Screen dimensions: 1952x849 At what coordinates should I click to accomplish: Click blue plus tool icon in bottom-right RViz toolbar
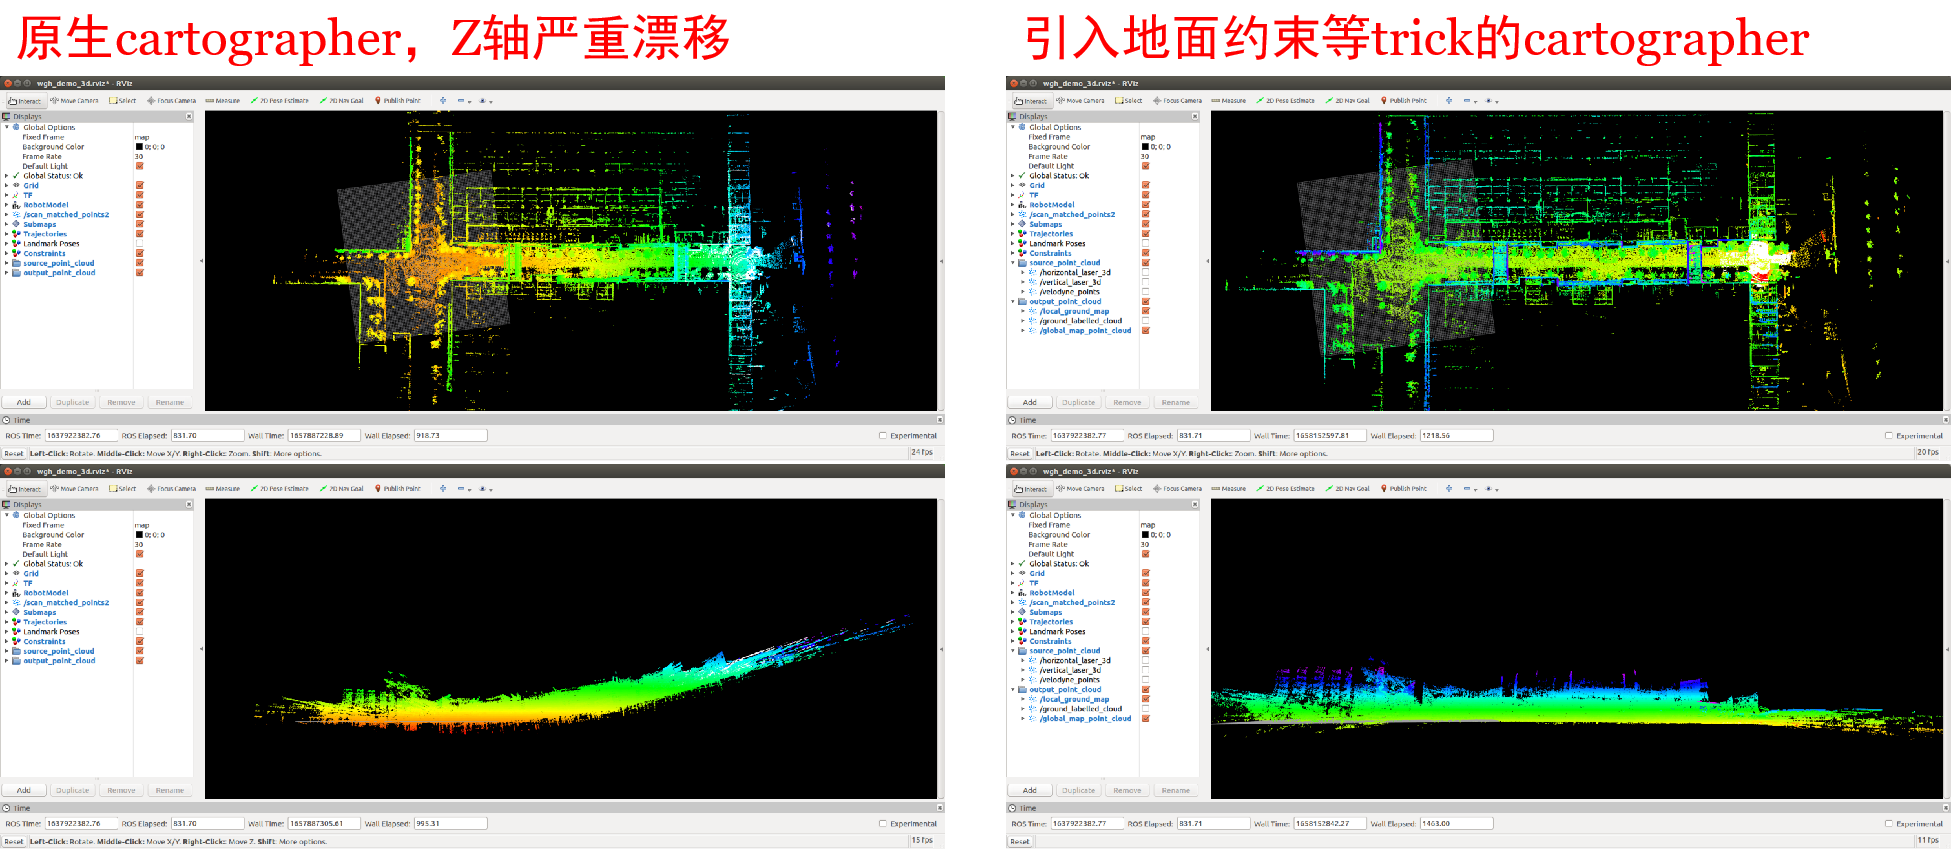pos(1449,489)
